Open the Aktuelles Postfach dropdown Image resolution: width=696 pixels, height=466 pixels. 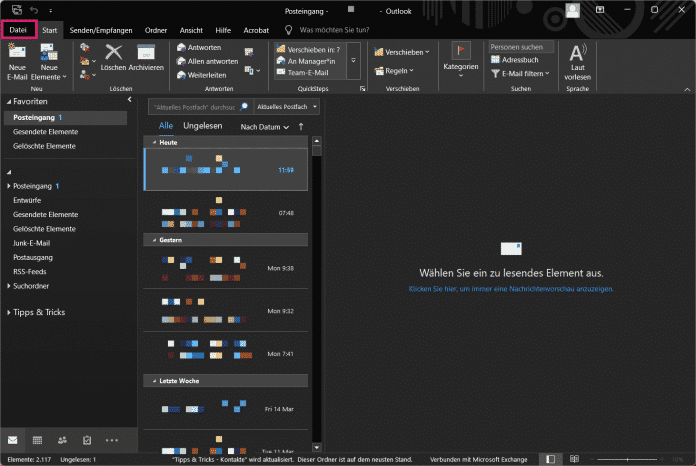pyautogui.click(x=286, y=106)
